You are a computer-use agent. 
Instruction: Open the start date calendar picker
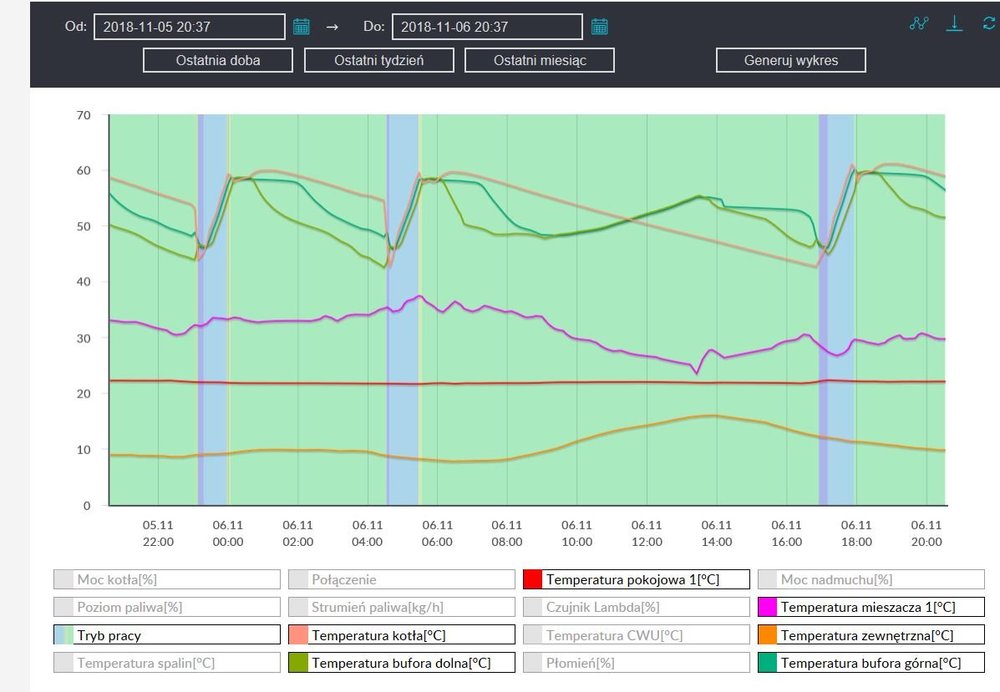coord(301,27)
